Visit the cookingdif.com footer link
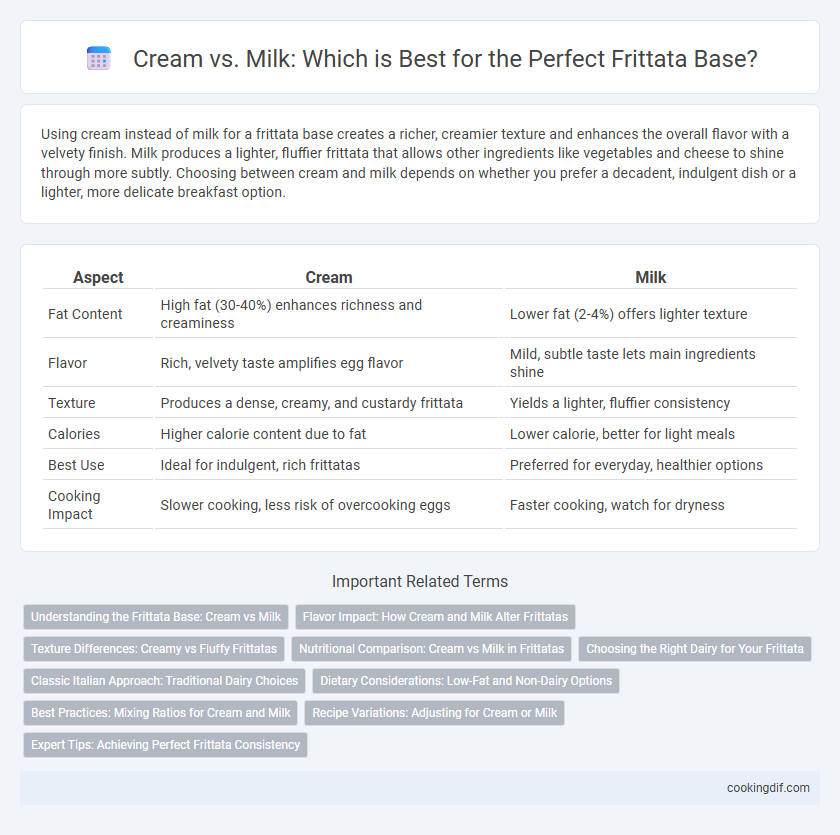Image resolution: width=840 pixels, height=835 pixels. (768, 788)
